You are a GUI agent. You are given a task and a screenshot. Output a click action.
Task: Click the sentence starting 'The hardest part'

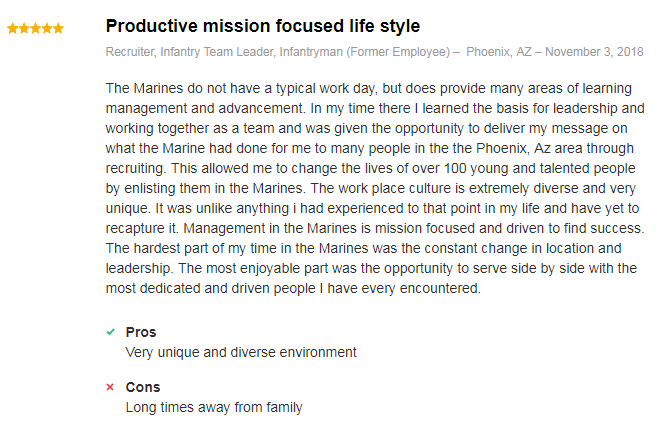(300, 247)
